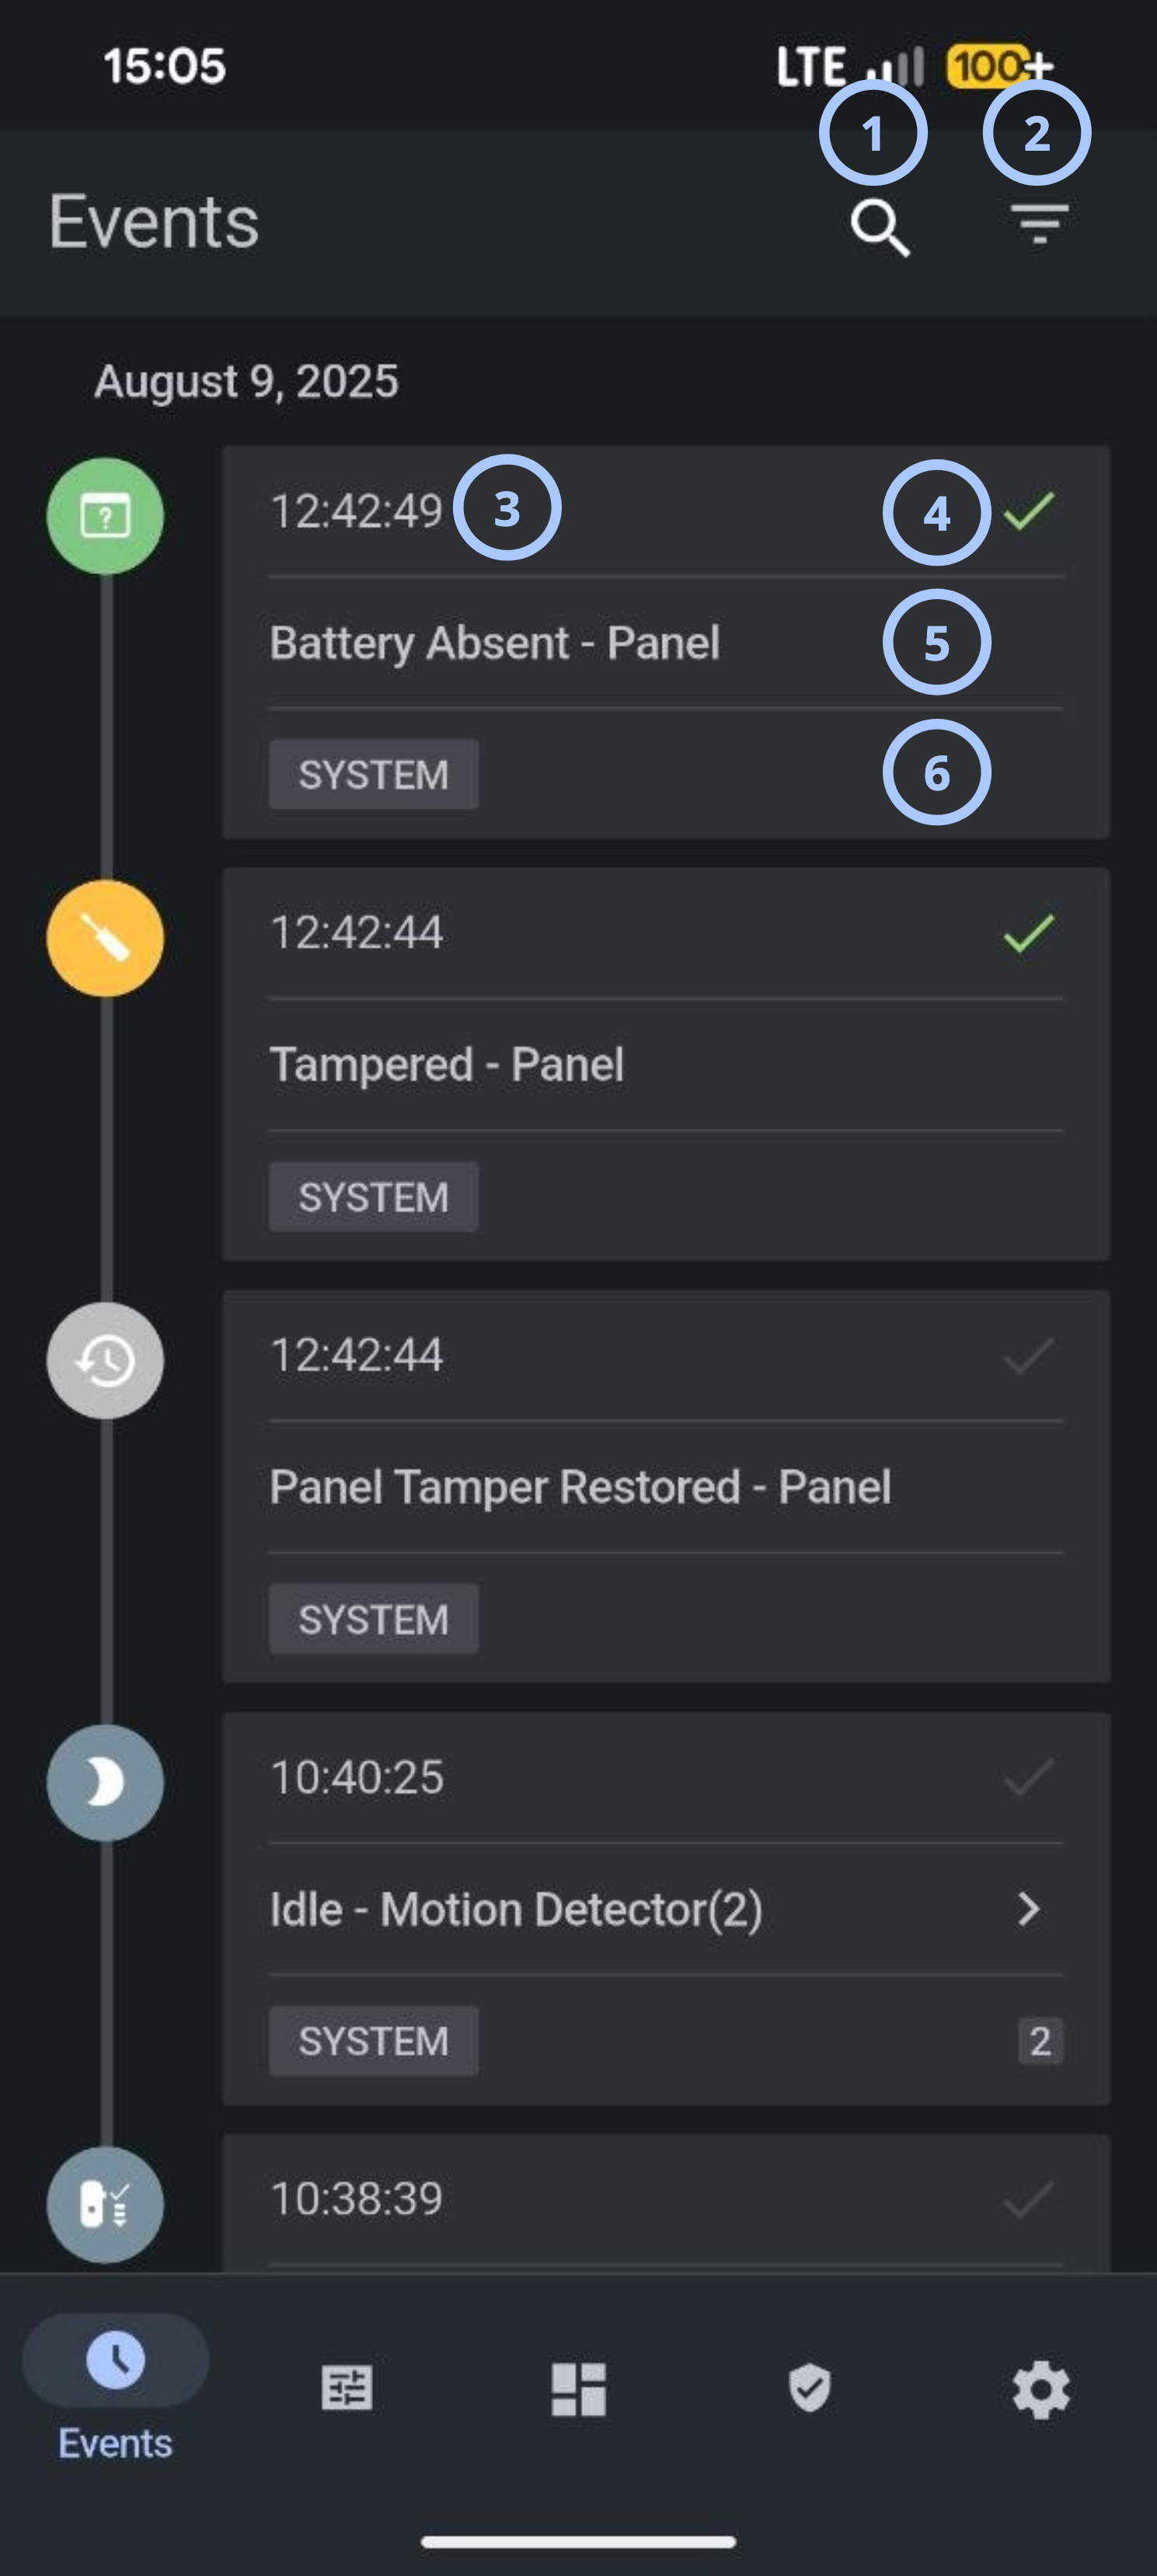The image size is (1157, 2576).
Task: Open the events filter icon
Action: click(1040, 223)
